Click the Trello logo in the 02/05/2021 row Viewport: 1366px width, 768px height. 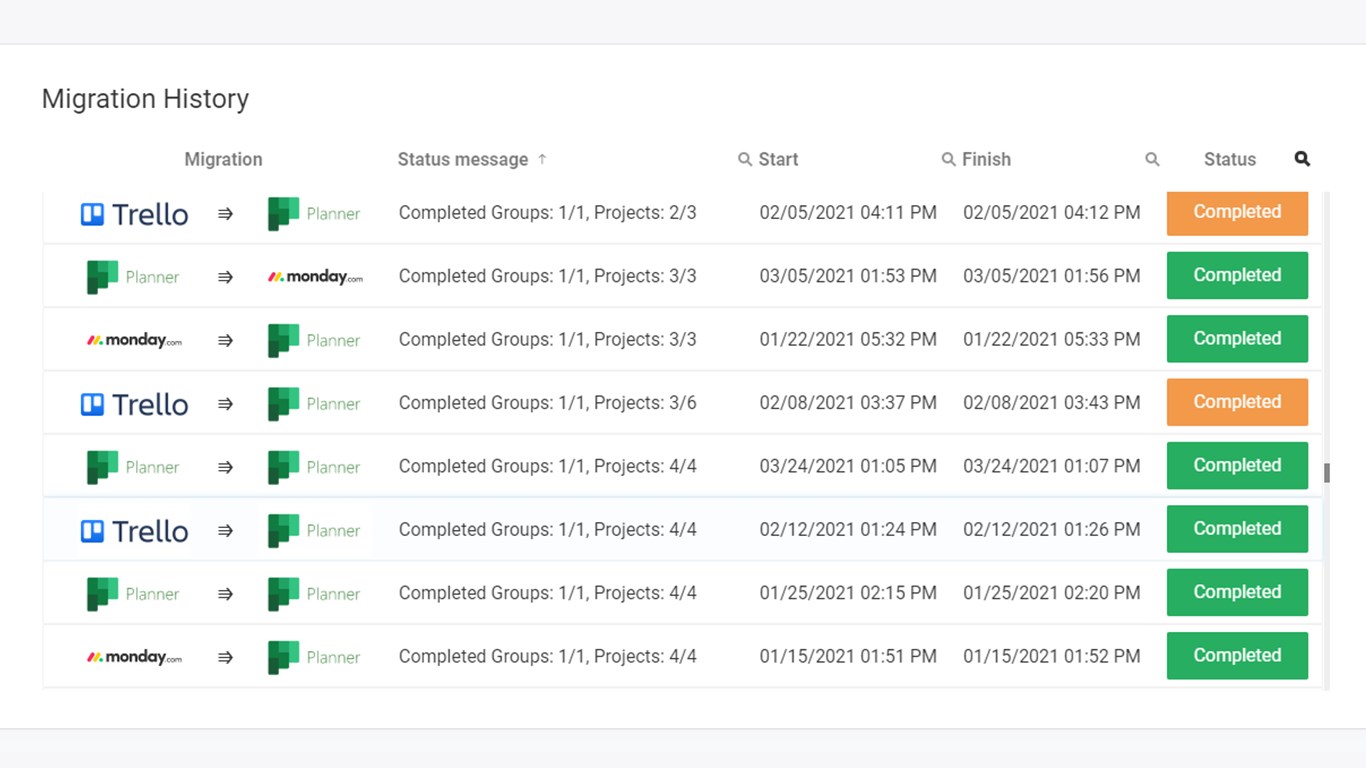[134, 214]
